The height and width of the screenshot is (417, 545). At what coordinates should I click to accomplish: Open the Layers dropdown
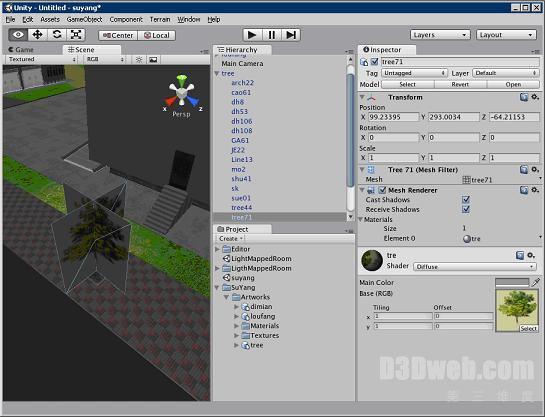tap(440, 35)
